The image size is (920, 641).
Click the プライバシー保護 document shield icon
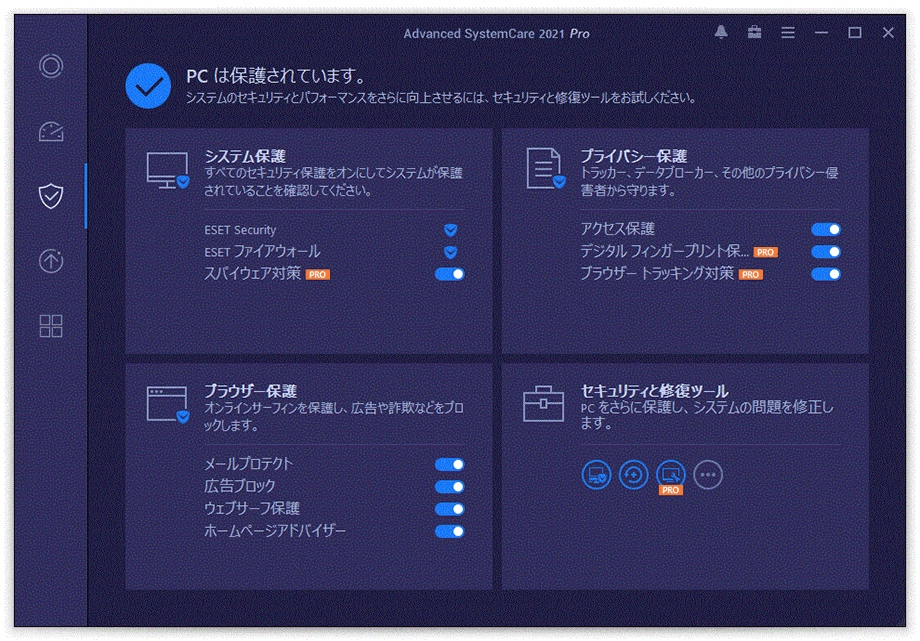[x=546, y=168]
